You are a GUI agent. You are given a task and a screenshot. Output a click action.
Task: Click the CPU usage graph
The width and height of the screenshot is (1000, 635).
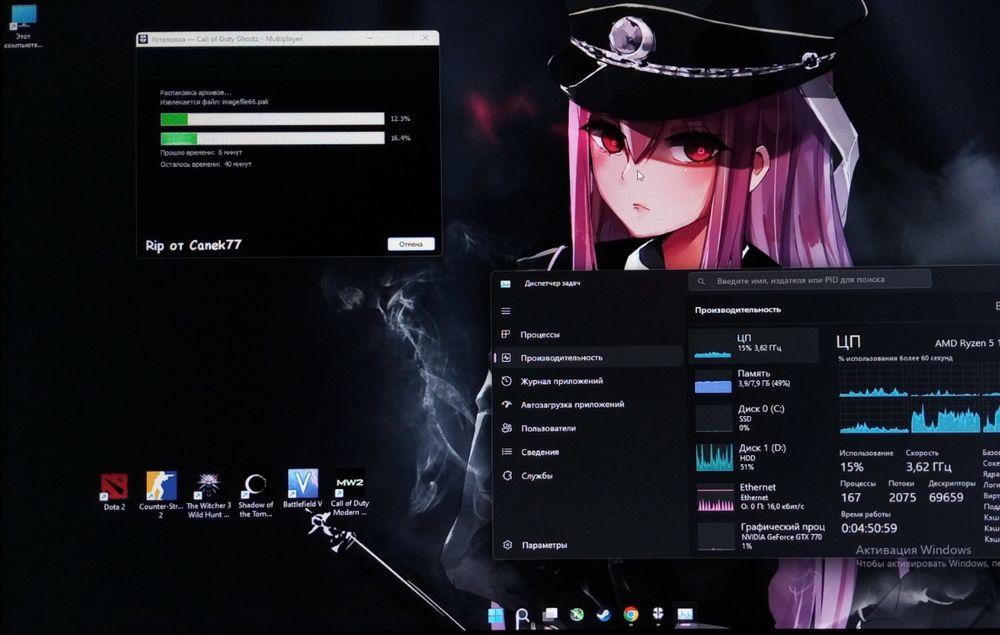pos(918,400)
